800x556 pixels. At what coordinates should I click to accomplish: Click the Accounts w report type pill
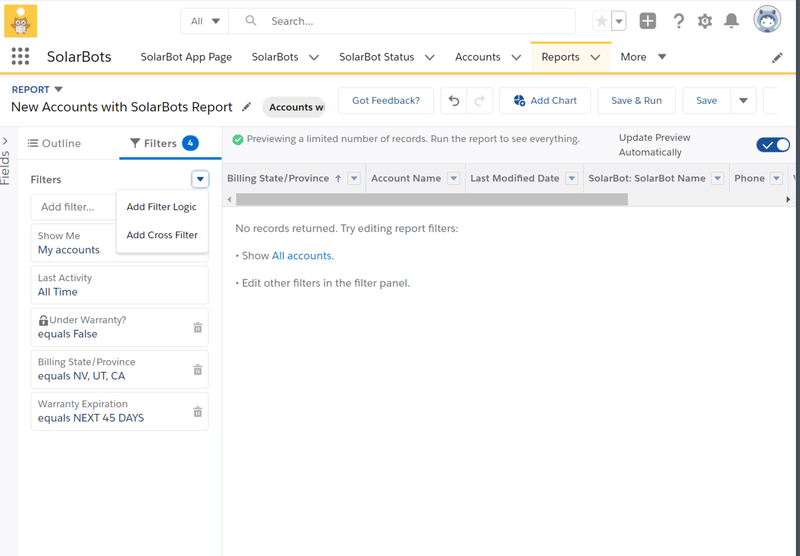pyautogui.click(x=294, y=107)
